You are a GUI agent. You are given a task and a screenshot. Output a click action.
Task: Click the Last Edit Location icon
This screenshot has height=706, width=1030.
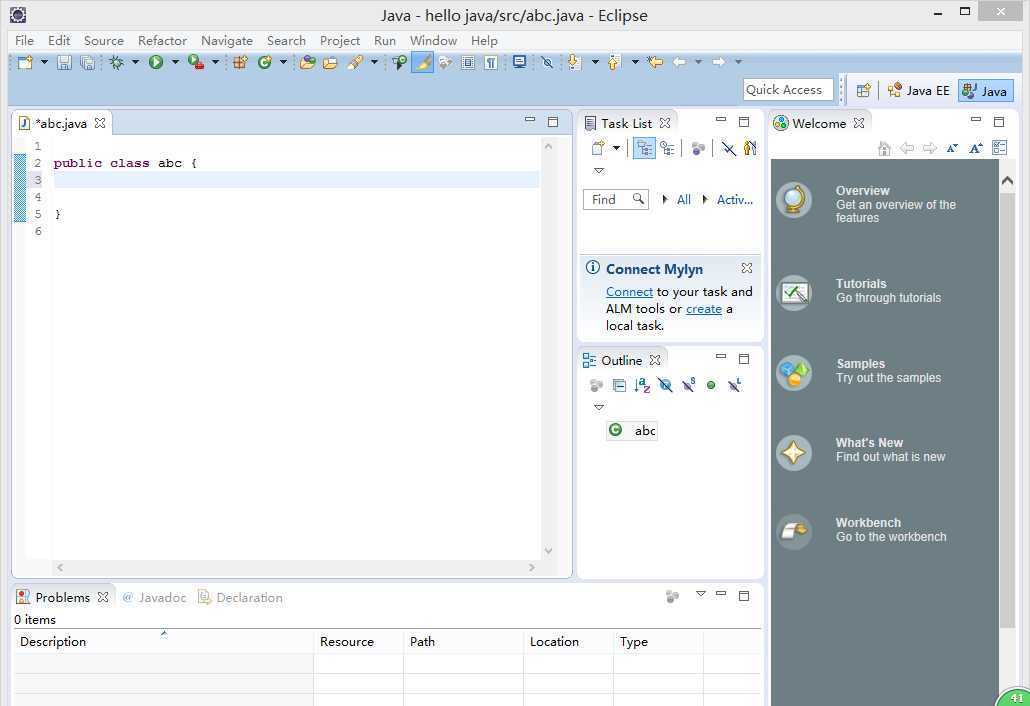tap(655, 62)
